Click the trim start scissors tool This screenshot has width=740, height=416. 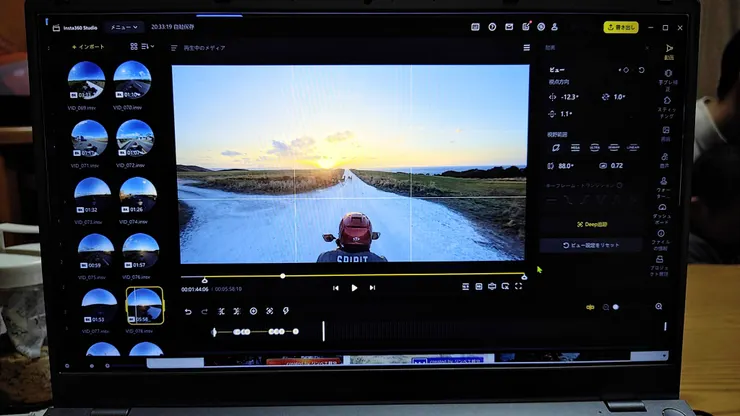(x=221, y=311)
